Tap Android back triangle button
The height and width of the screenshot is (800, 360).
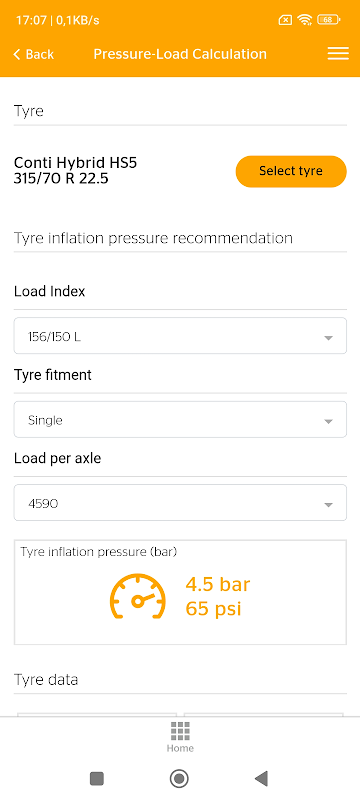[261, 778]
